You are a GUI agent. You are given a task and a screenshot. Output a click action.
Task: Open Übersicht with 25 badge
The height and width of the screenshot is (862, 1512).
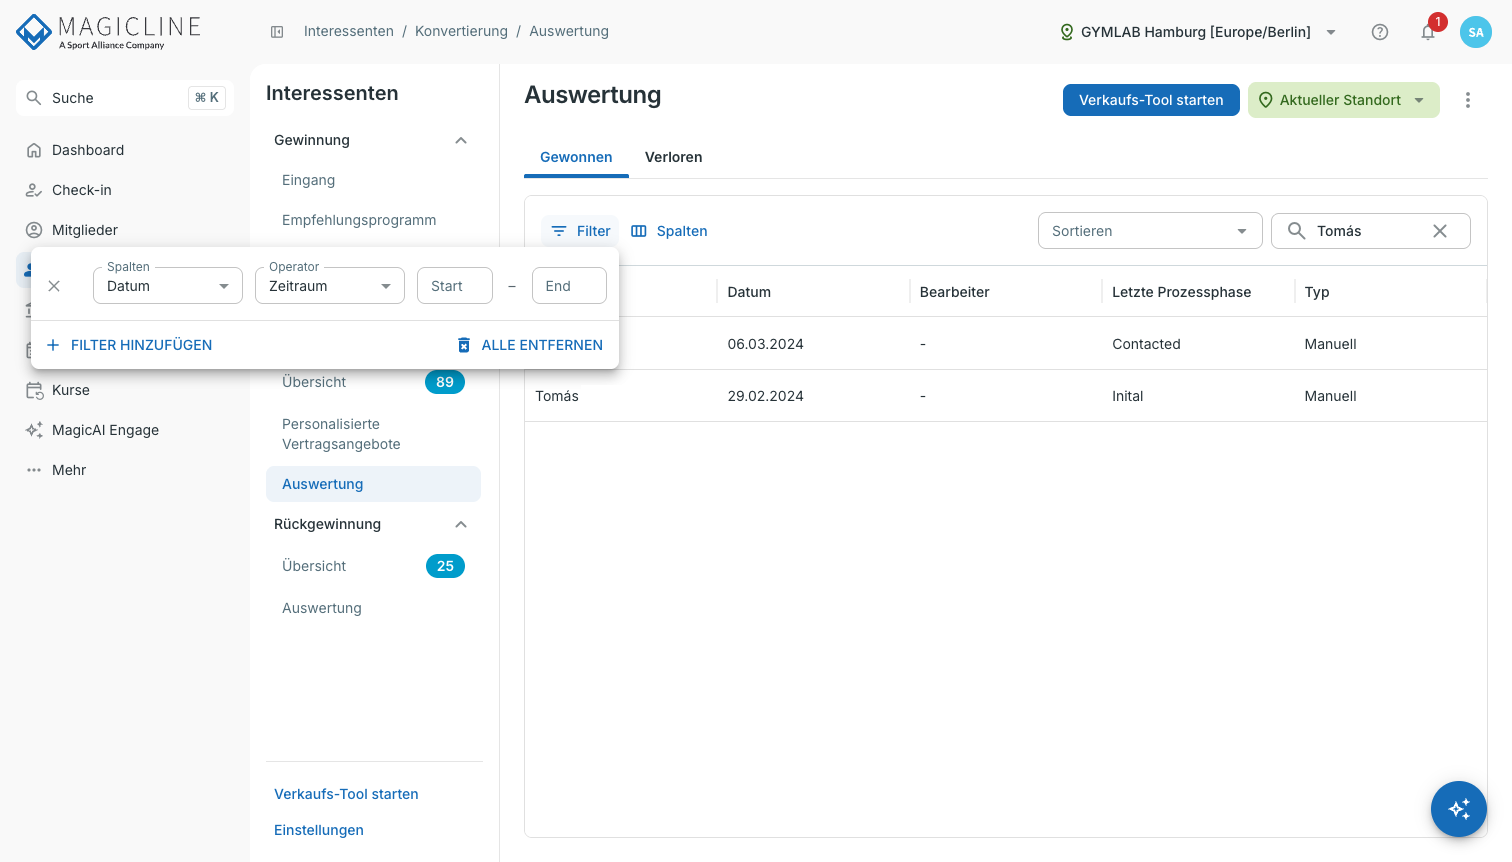[373, 566]
